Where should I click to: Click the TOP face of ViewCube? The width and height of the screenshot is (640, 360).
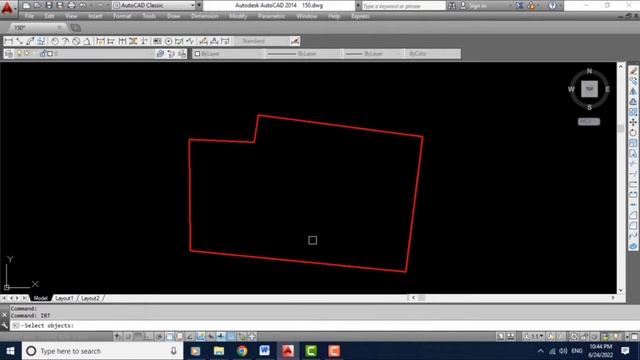tap(589, 89)
